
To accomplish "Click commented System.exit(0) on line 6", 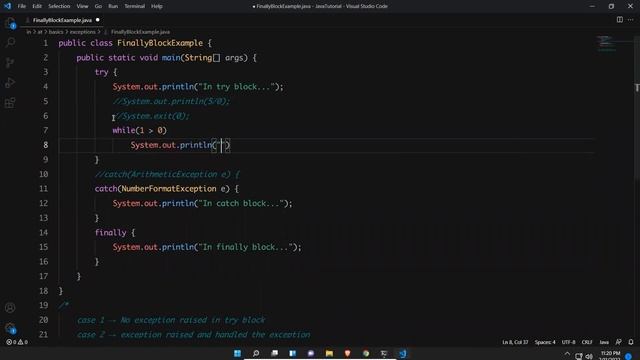I will pos(151,116).
